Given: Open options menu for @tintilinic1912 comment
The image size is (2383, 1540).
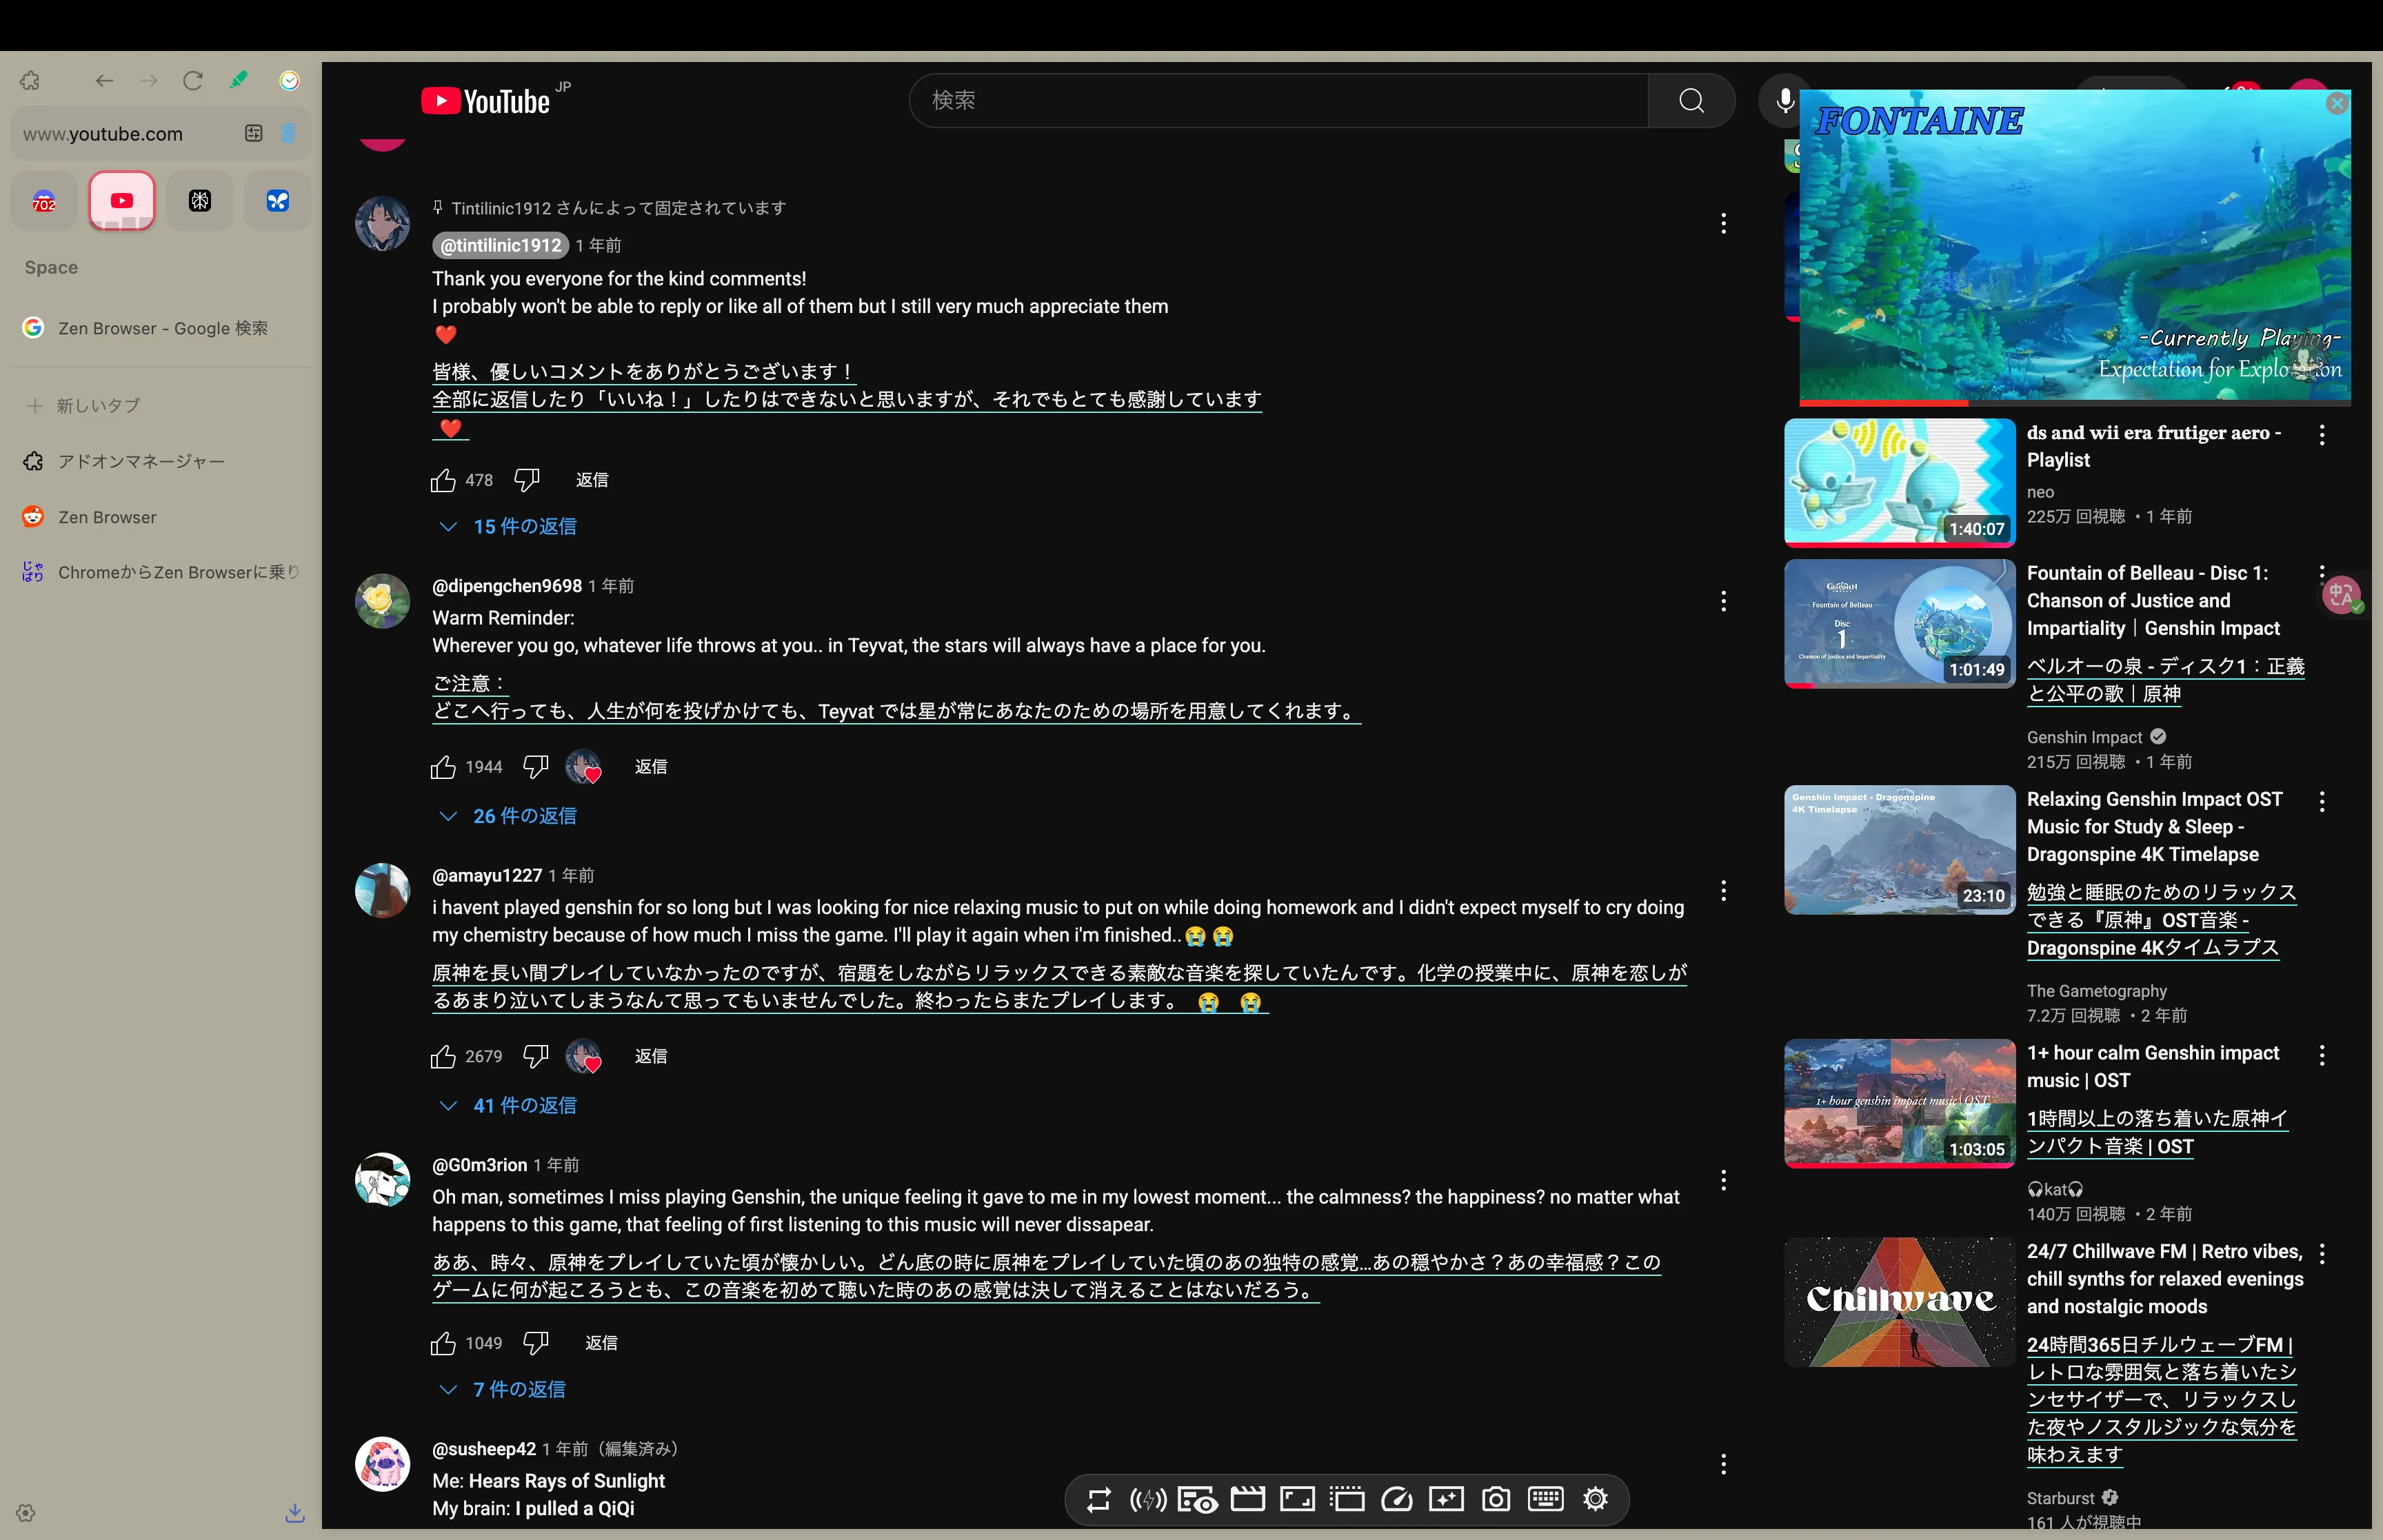Looking at the screenshot, I should [1723, 223].
